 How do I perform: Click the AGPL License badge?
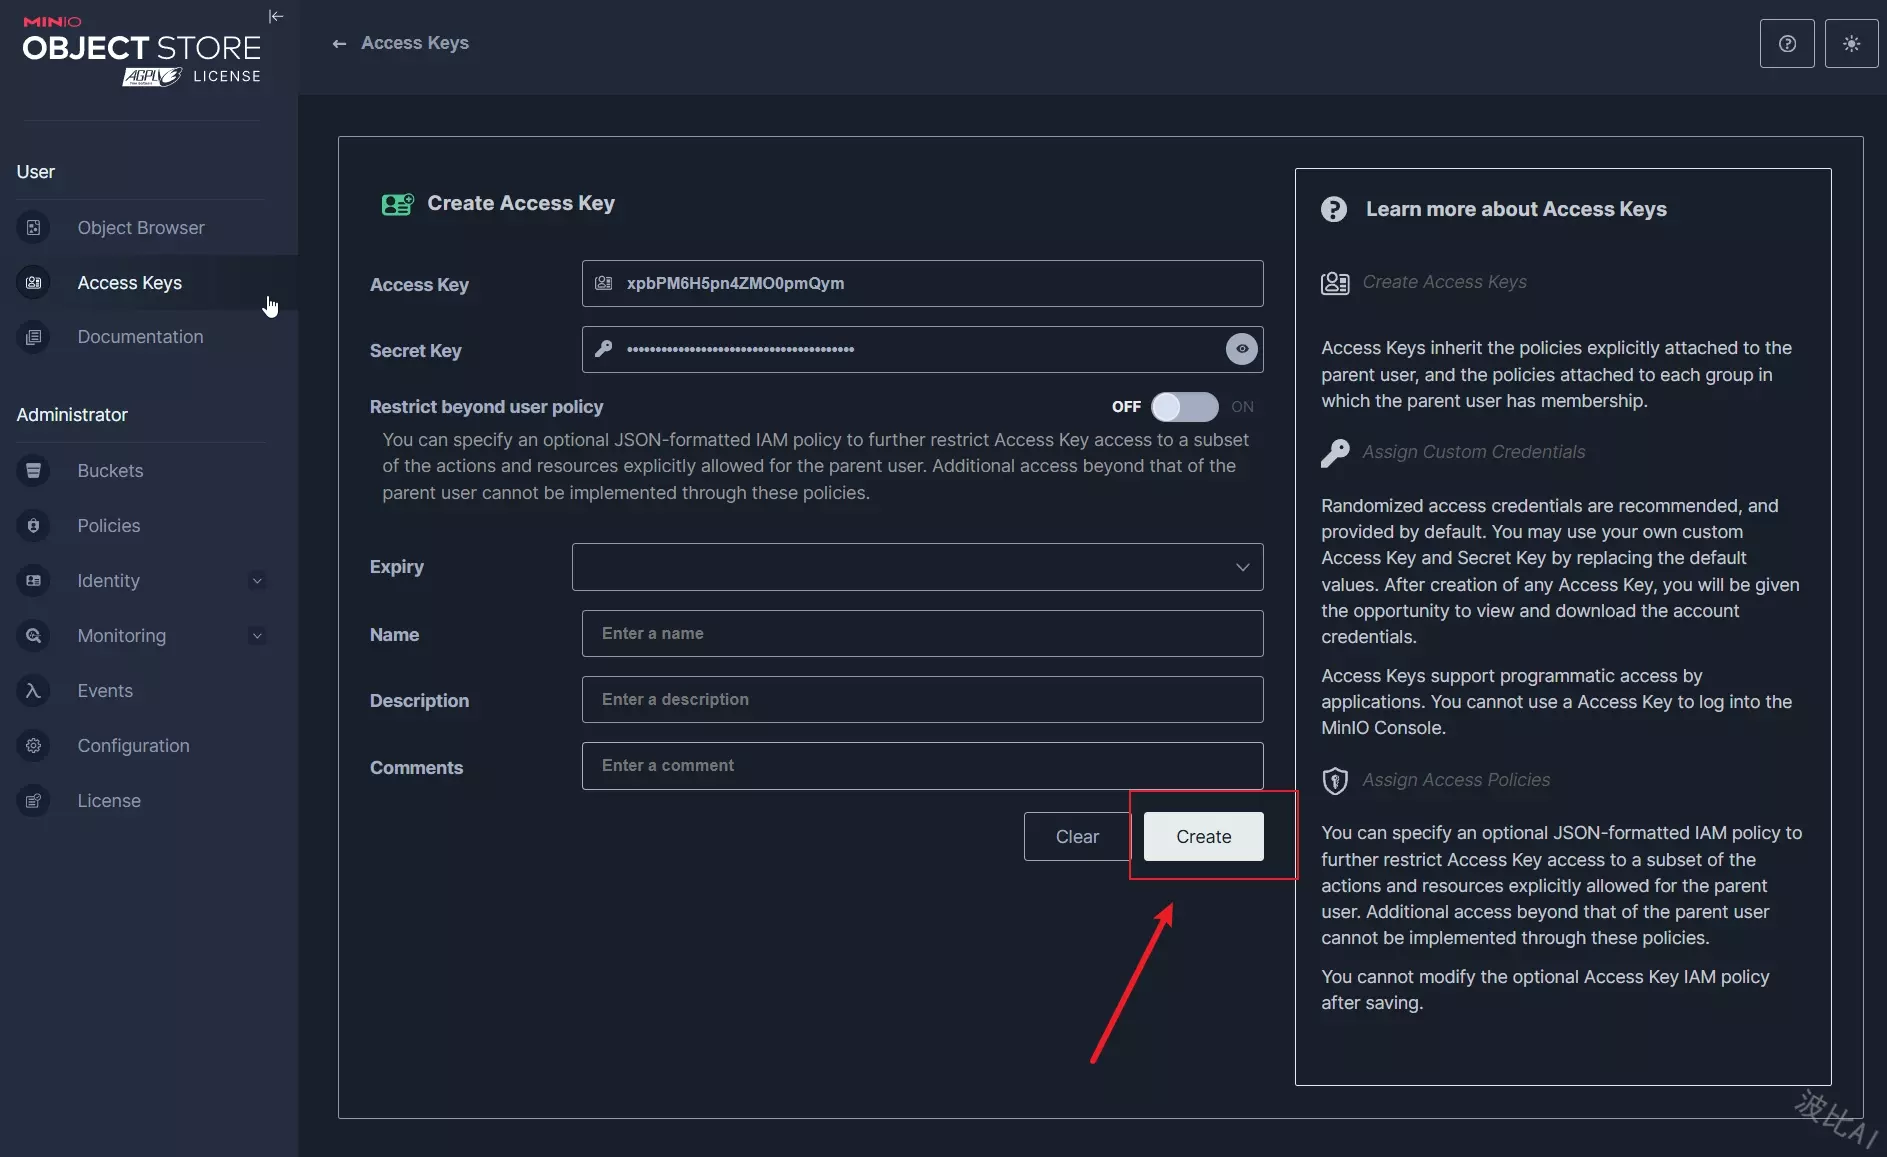(191, 76)
